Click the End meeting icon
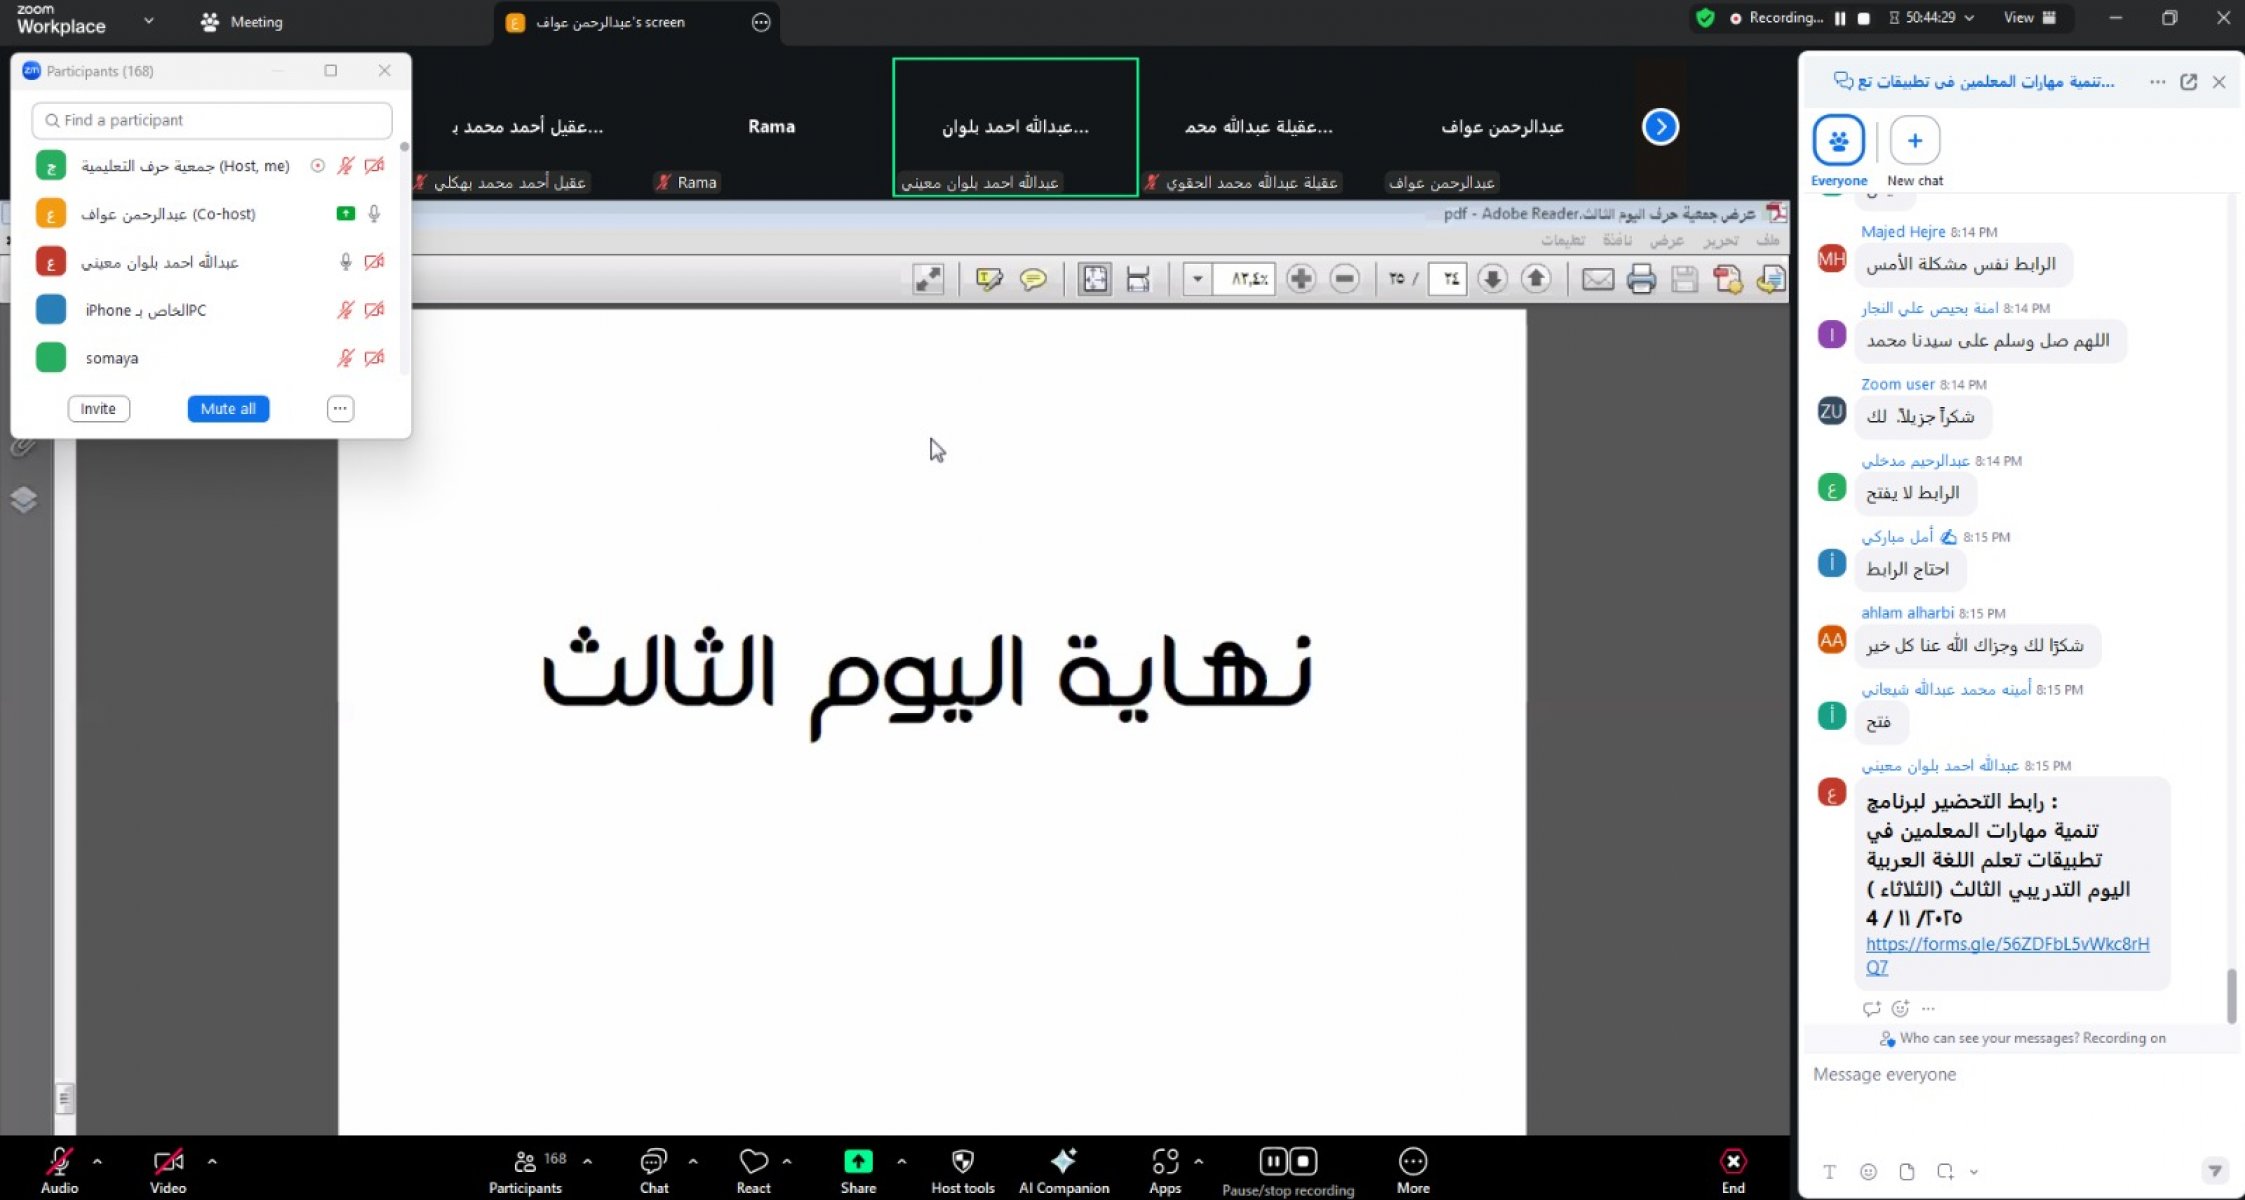Image resolution: width=2245 pixels, height=1200 pixels. (x=1733, y=1162)
